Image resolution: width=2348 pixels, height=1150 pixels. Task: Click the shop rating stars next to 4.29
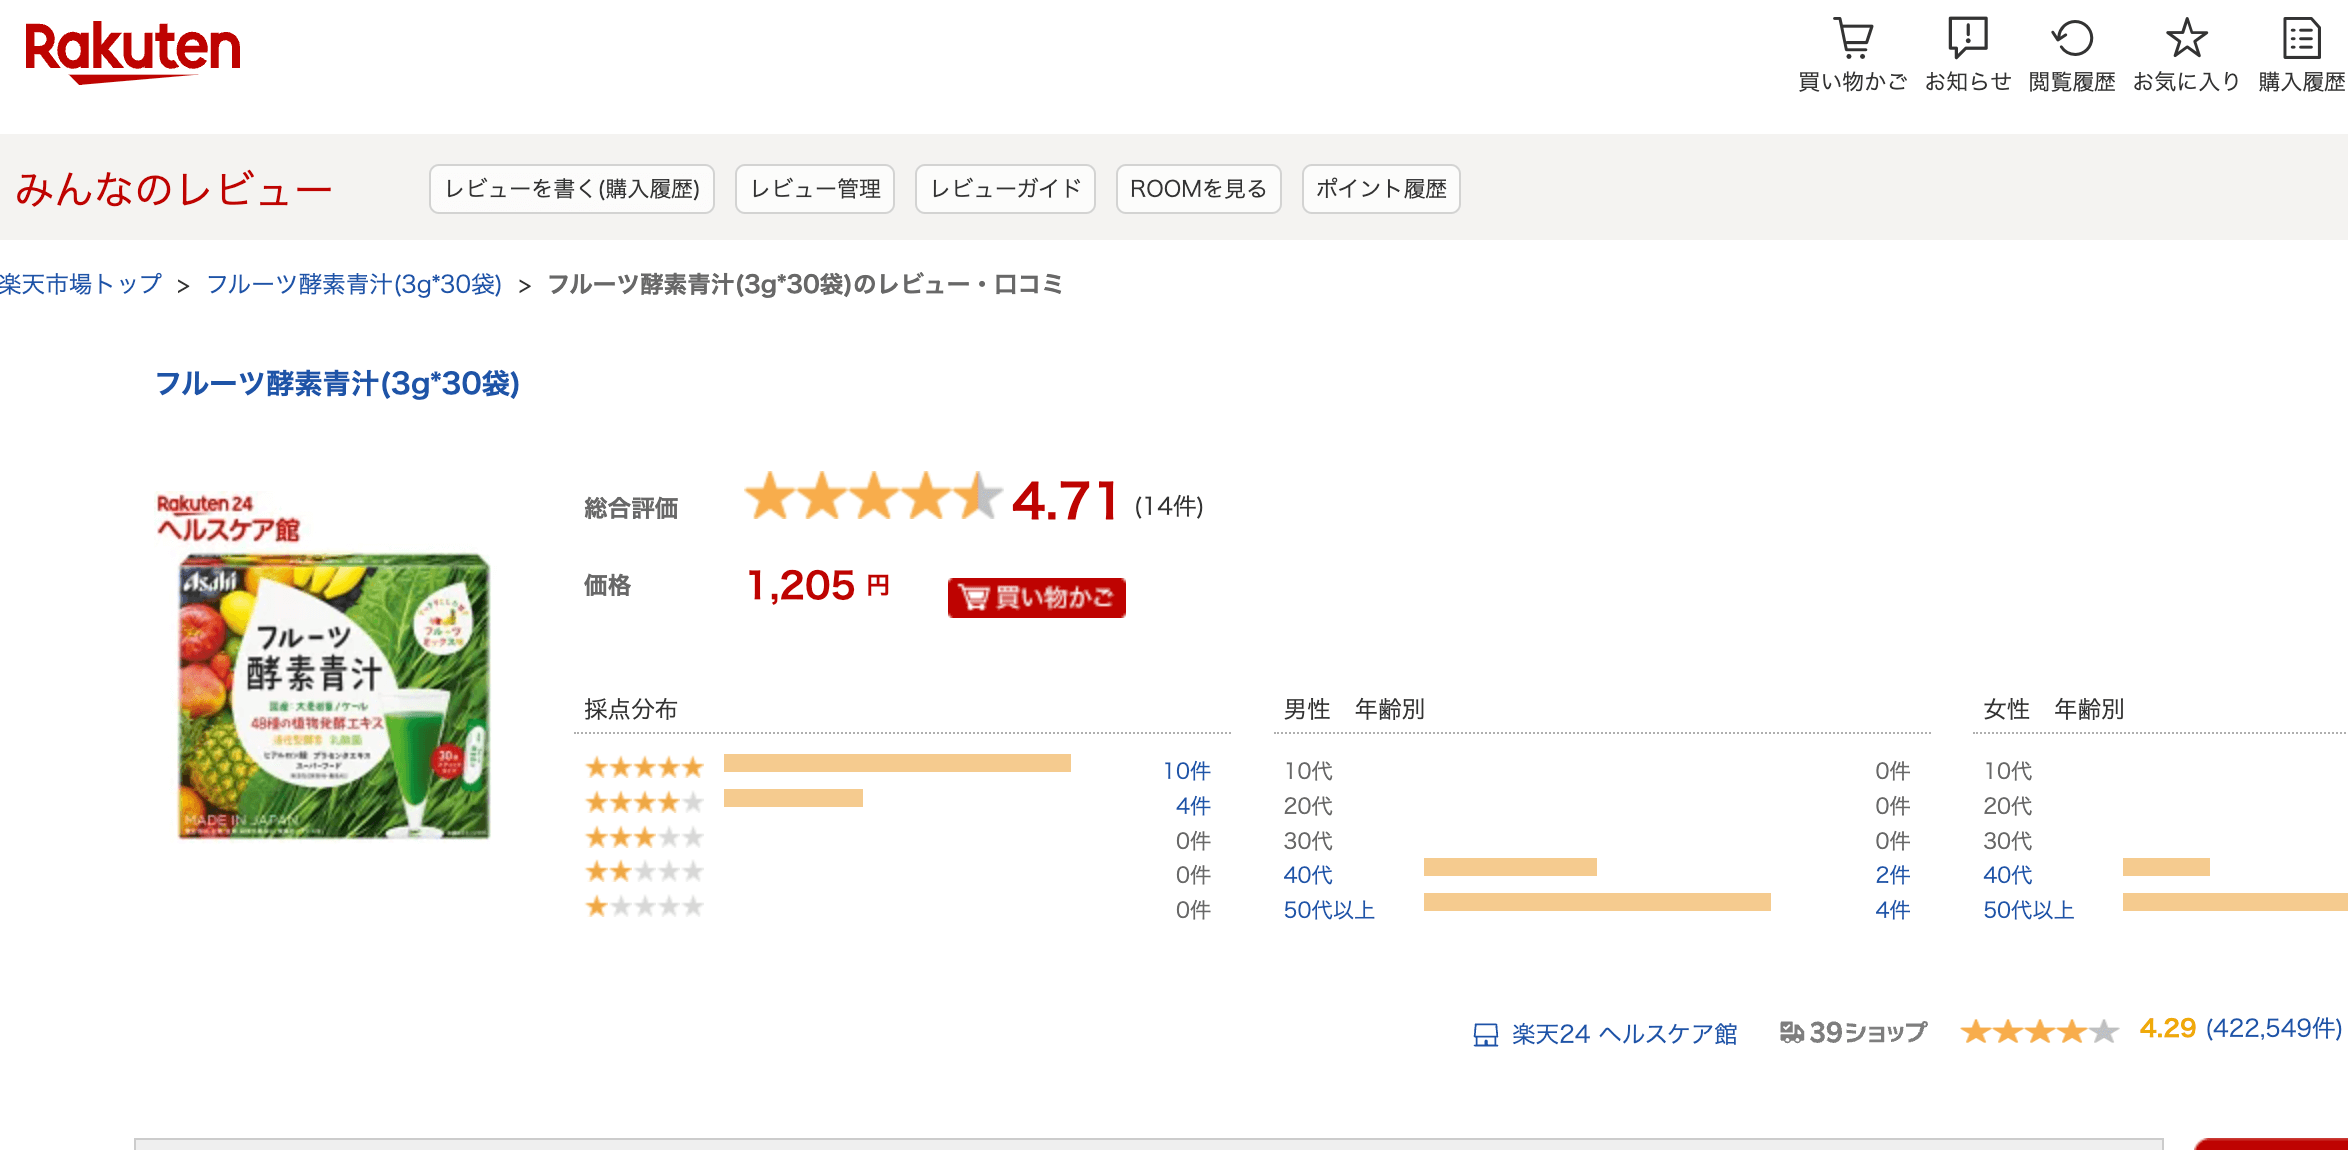click(x=2039, y=1031)
